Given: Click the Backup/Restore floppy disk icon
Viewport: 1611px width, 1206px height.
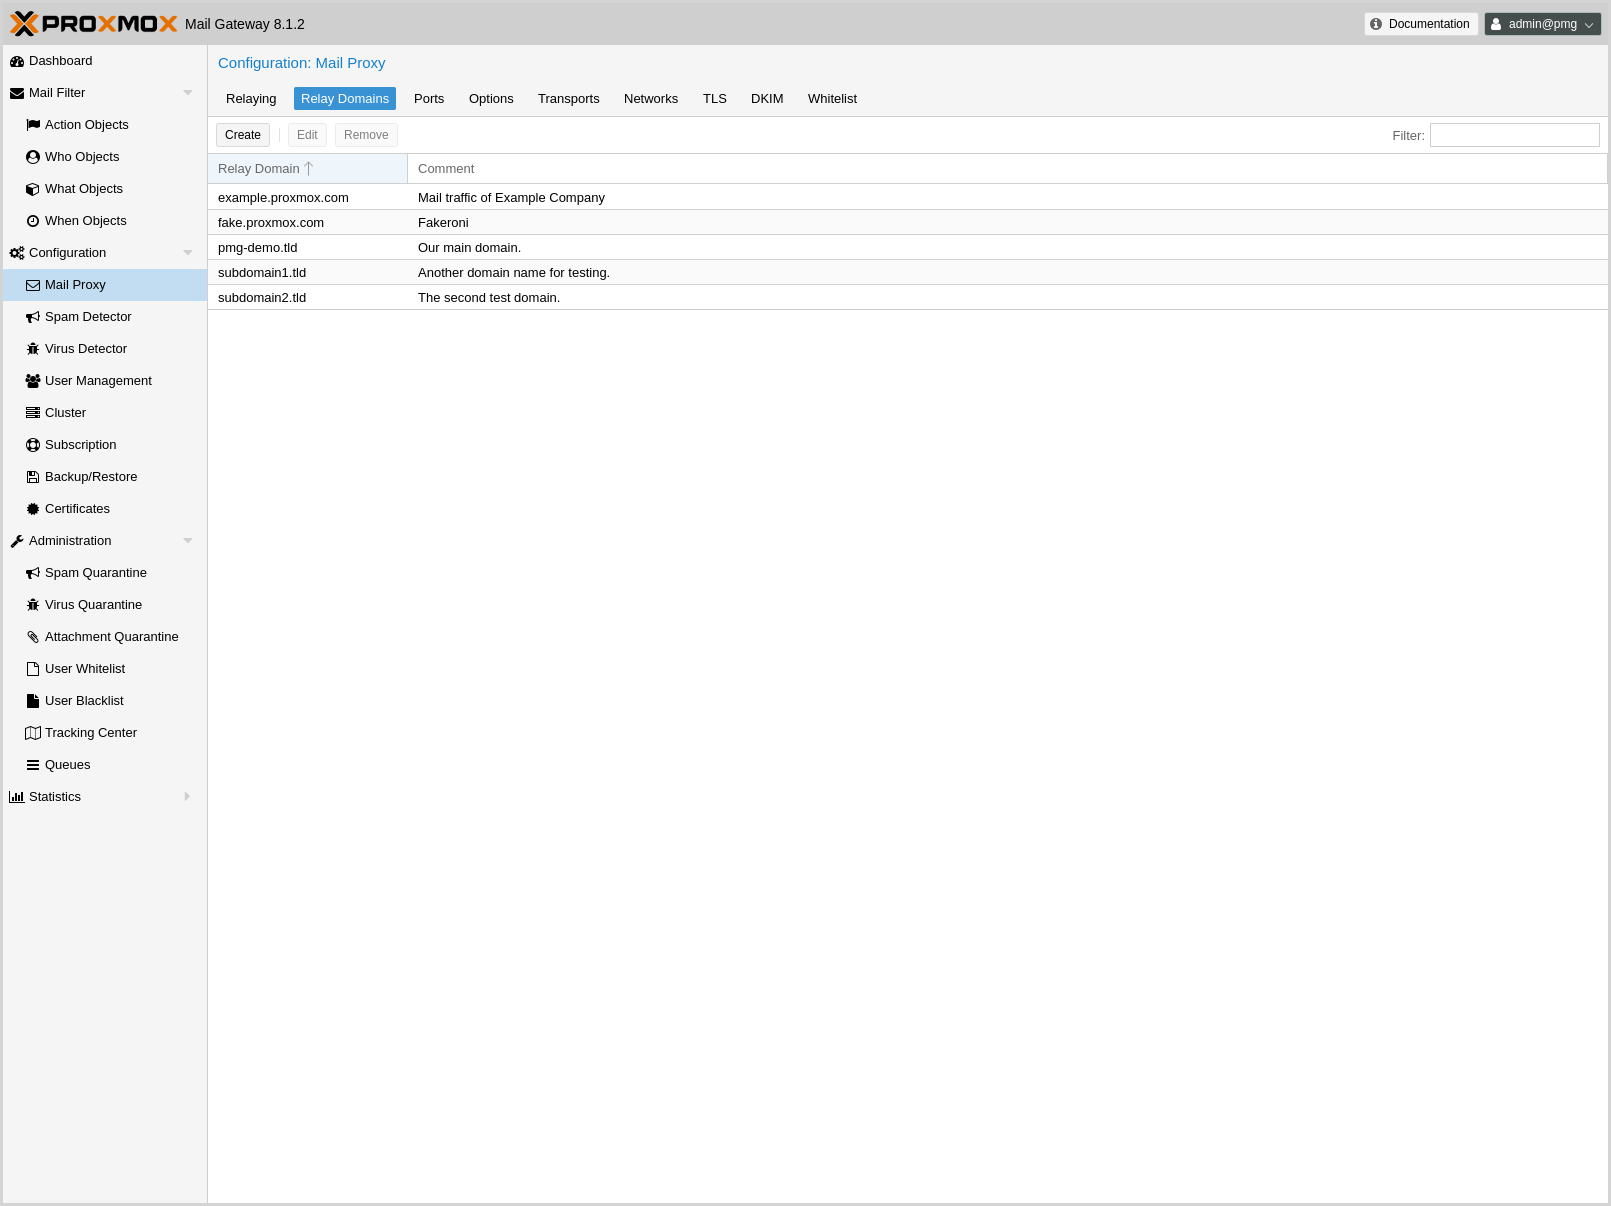Looking at the screenshot, I should (33, 477).
